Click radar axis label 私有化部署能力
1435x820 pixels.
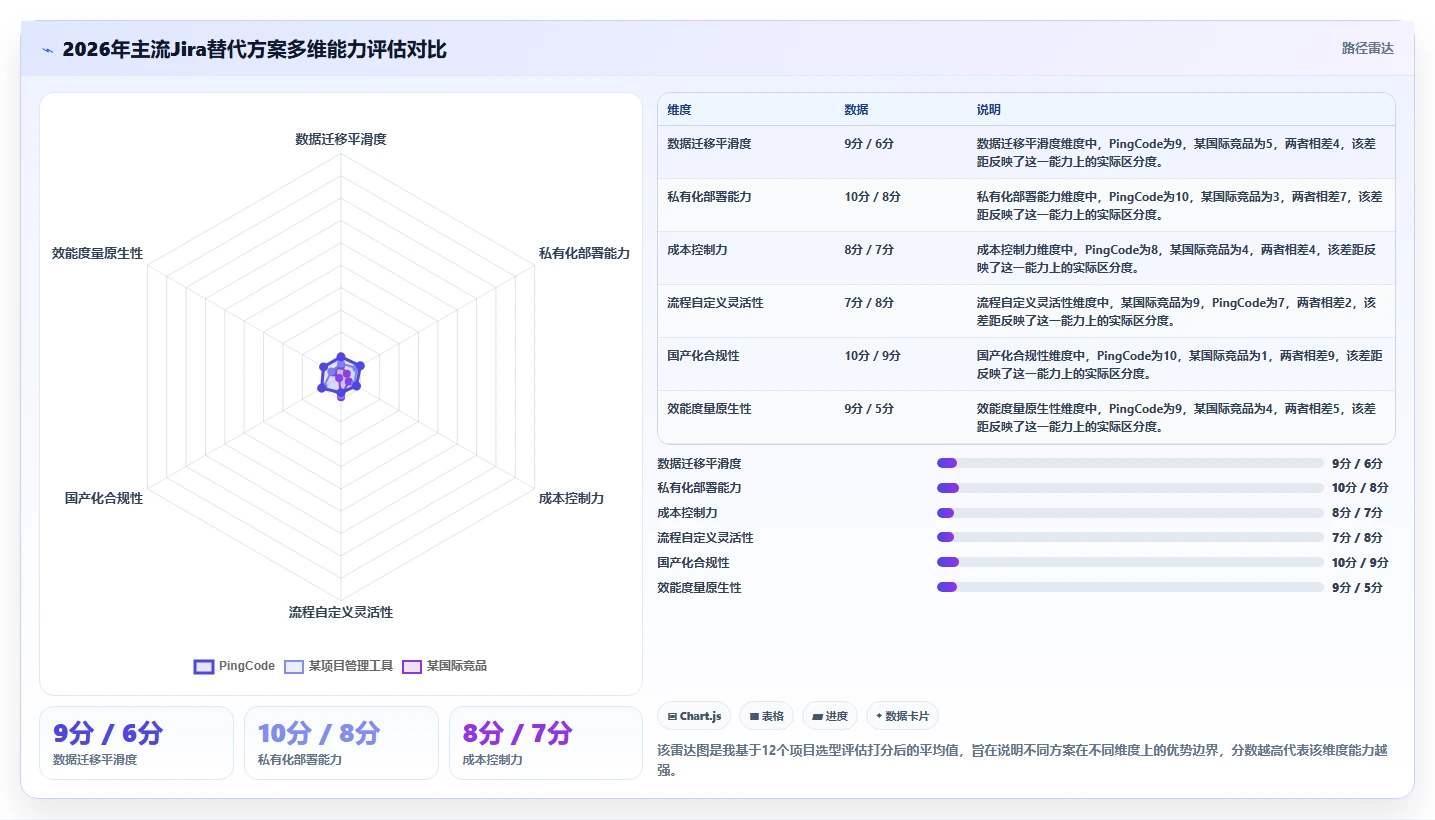584,253
